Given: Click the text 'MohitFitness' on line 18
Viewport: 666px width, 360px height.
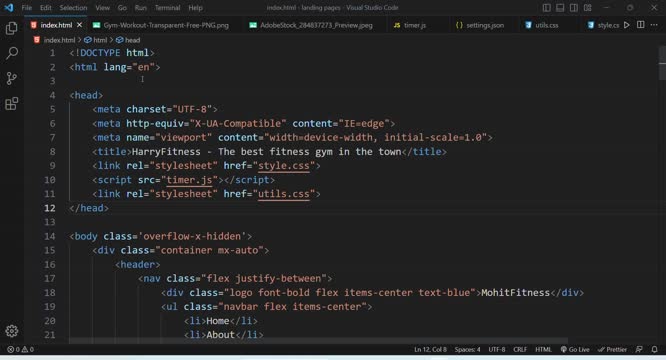Looking at the screenshot, I should pos(516,292).
